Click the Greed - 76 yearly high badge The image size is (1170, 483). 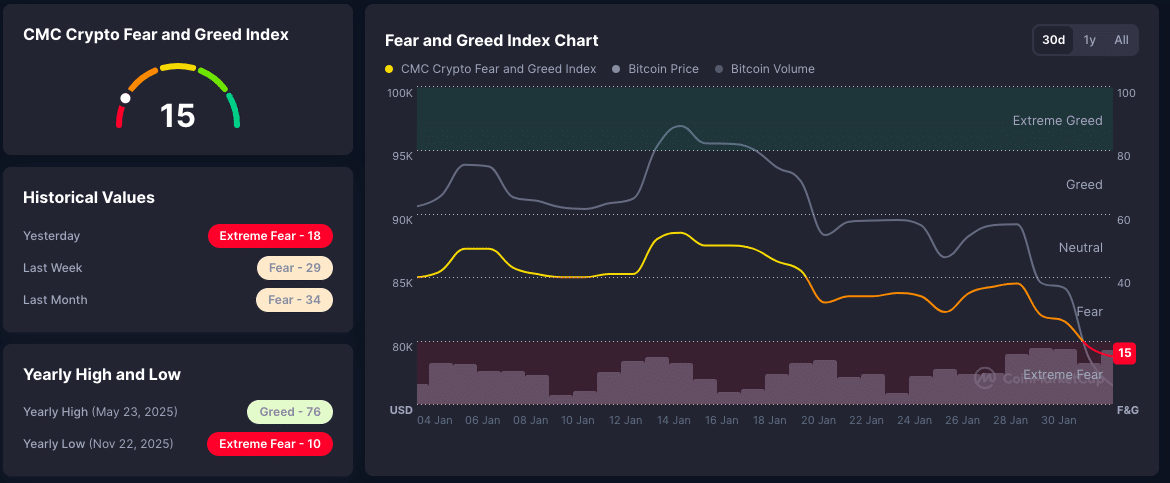pyautogui.click(x=289, y=412)
